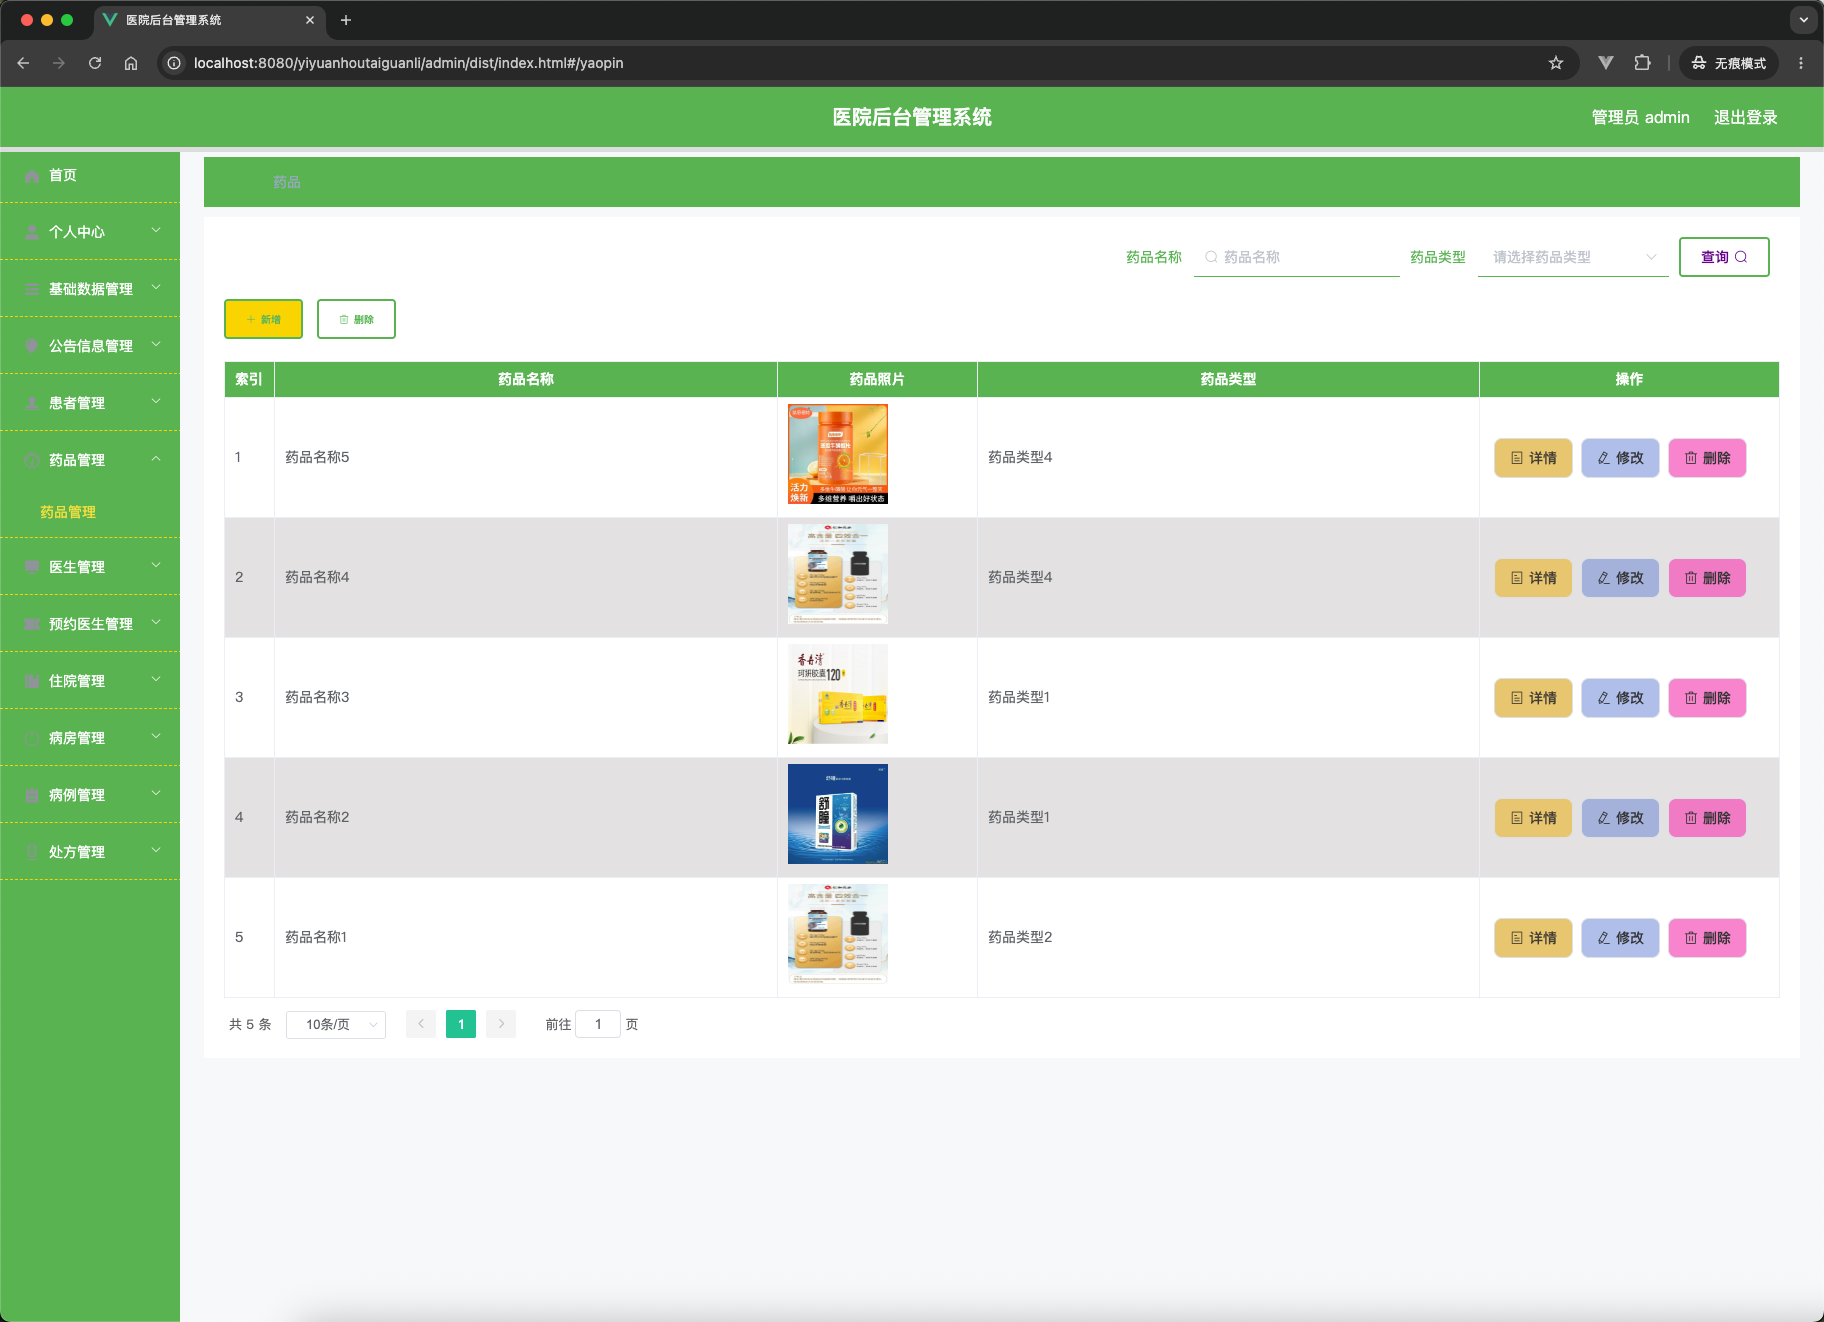Image resolution: width=1824 pixels, height=1322 pixels.
Task: Open the extensions puzzle icon
Action: click(x=1642, y=63)
